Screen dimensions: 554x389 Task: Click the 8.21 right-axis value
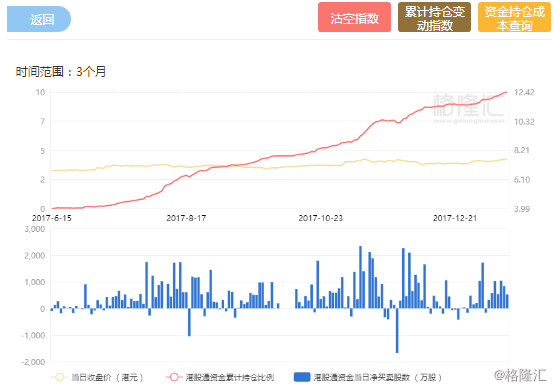tap(521, 150)
